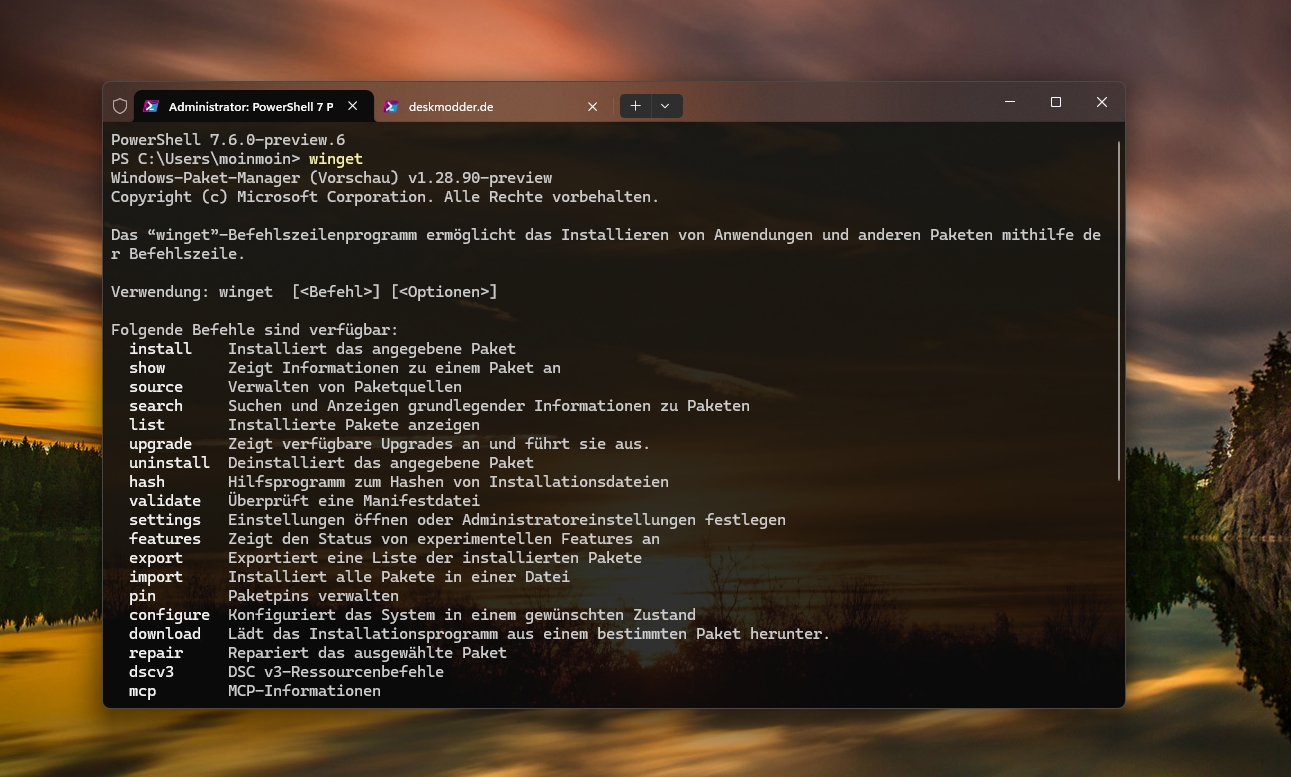Click the PowerShell icon on the first tab

pyautogui.click(x=151, y=106)
